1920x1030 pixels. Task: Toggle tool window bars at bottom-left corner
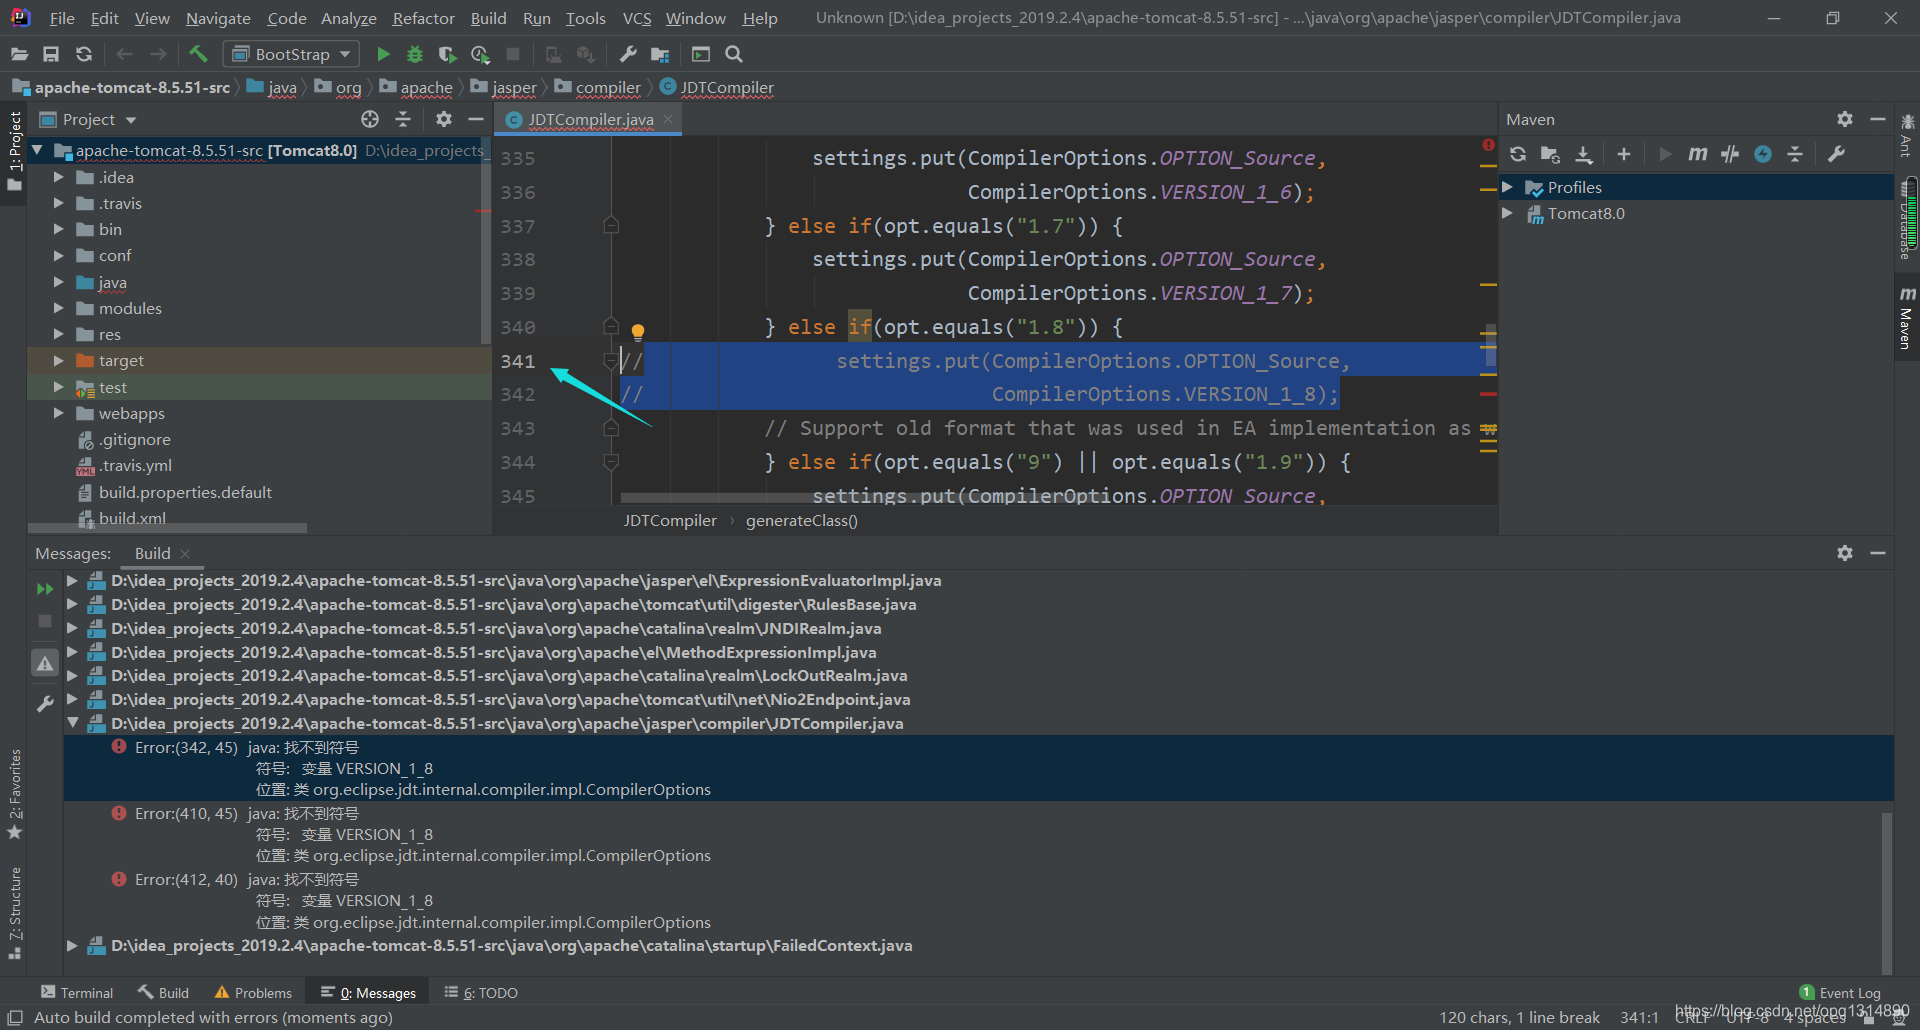click(15, 1017)
